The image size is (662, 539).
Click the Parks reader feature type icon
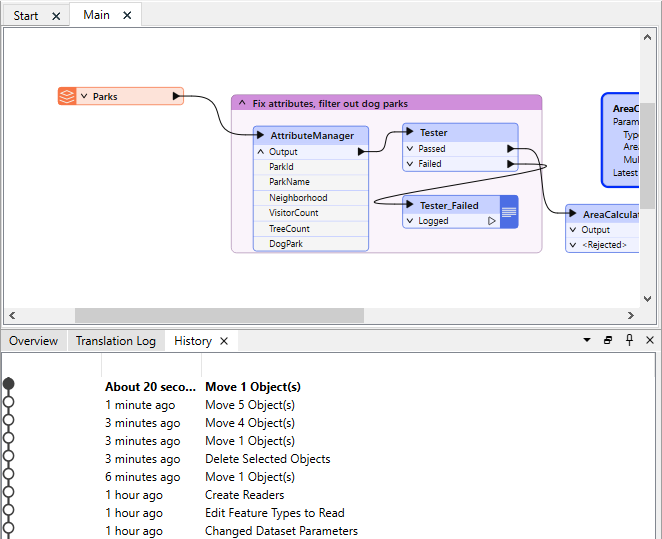(67, 97)
